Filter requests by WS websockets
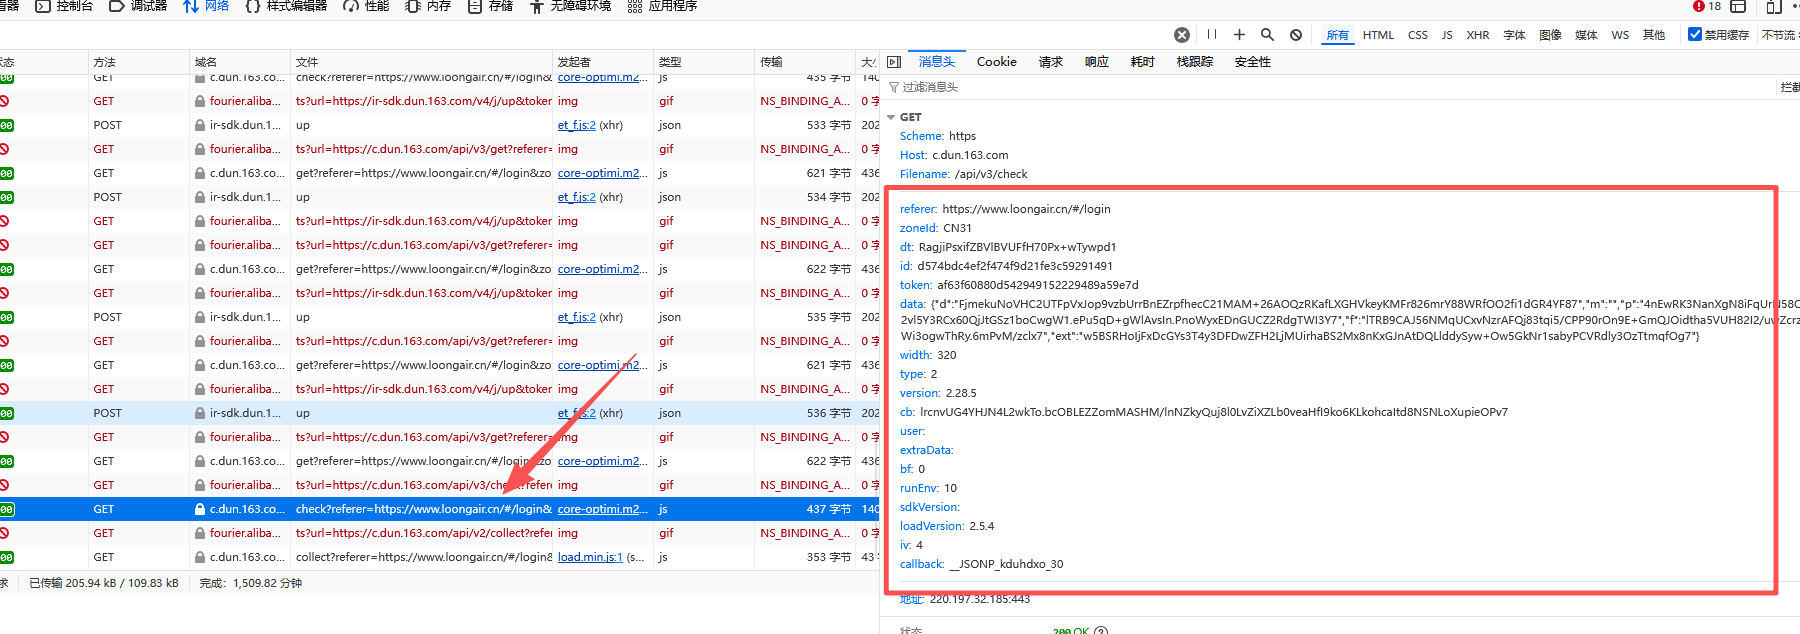The width and height of the screenshot is (1800, 634). coord(1620,35)
